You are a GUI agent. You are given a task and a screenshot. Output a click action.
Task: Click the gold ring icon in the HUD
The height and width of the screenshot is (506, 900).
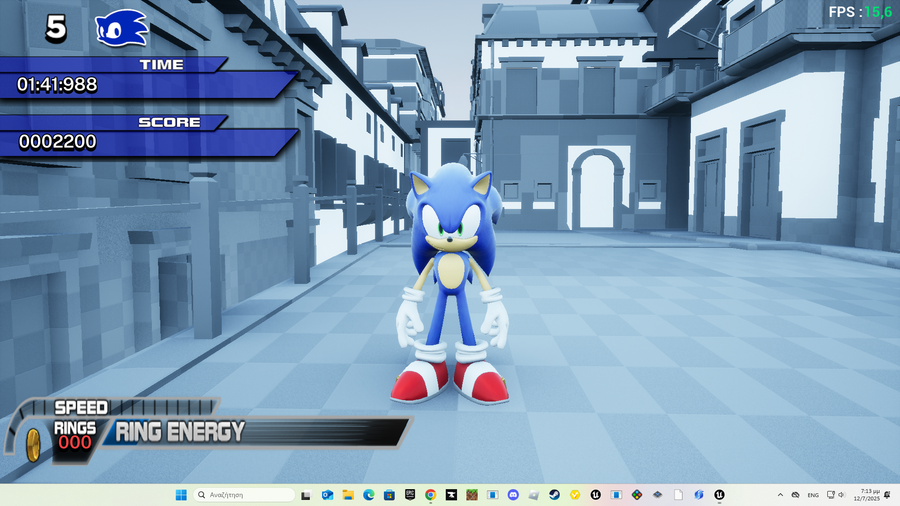click(33, 445)
